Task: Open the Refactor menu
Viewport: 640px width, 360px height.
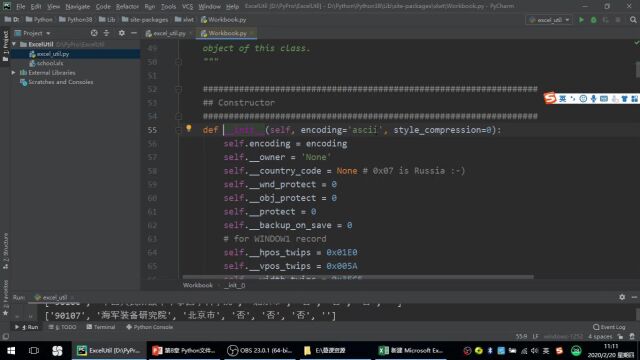Action: [127, 7]
